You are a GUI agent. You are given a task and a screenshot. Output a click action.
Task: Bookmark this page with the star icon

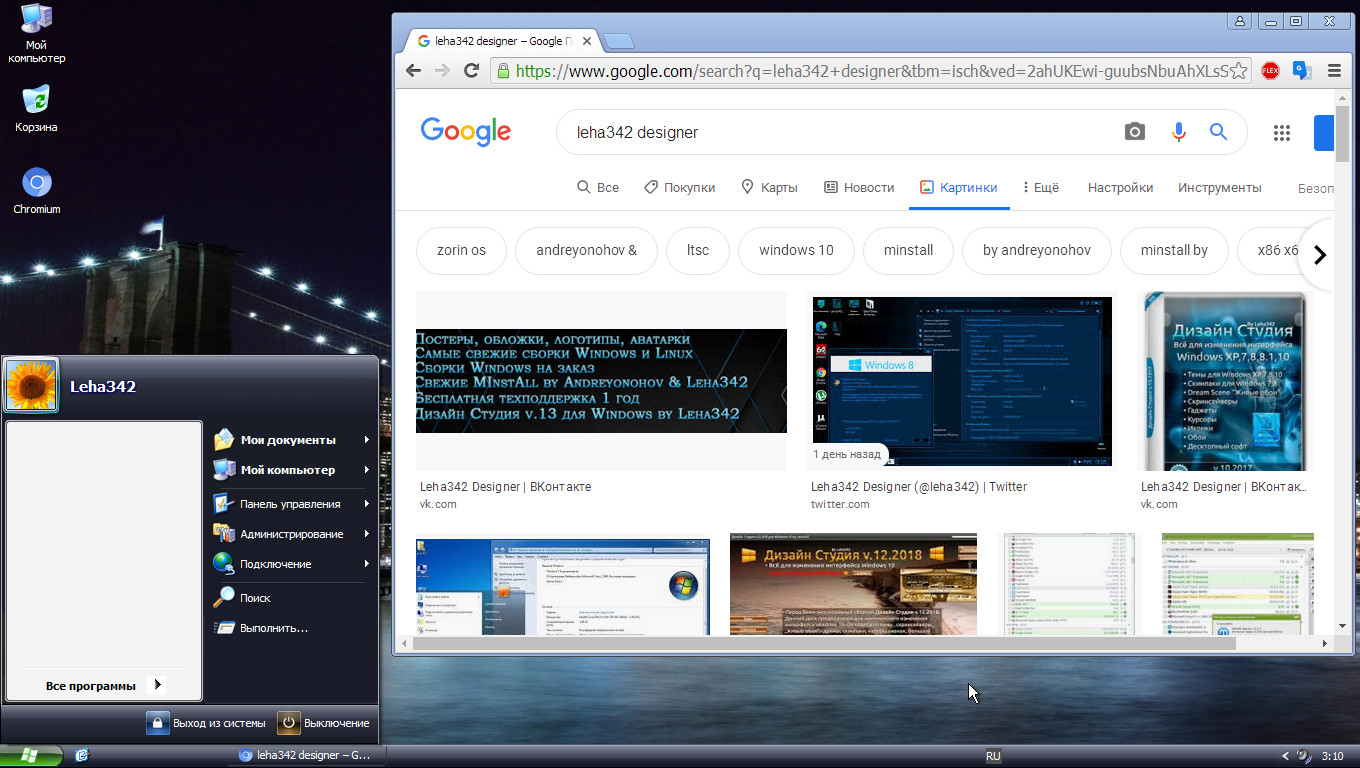[x=1238, y=71]
